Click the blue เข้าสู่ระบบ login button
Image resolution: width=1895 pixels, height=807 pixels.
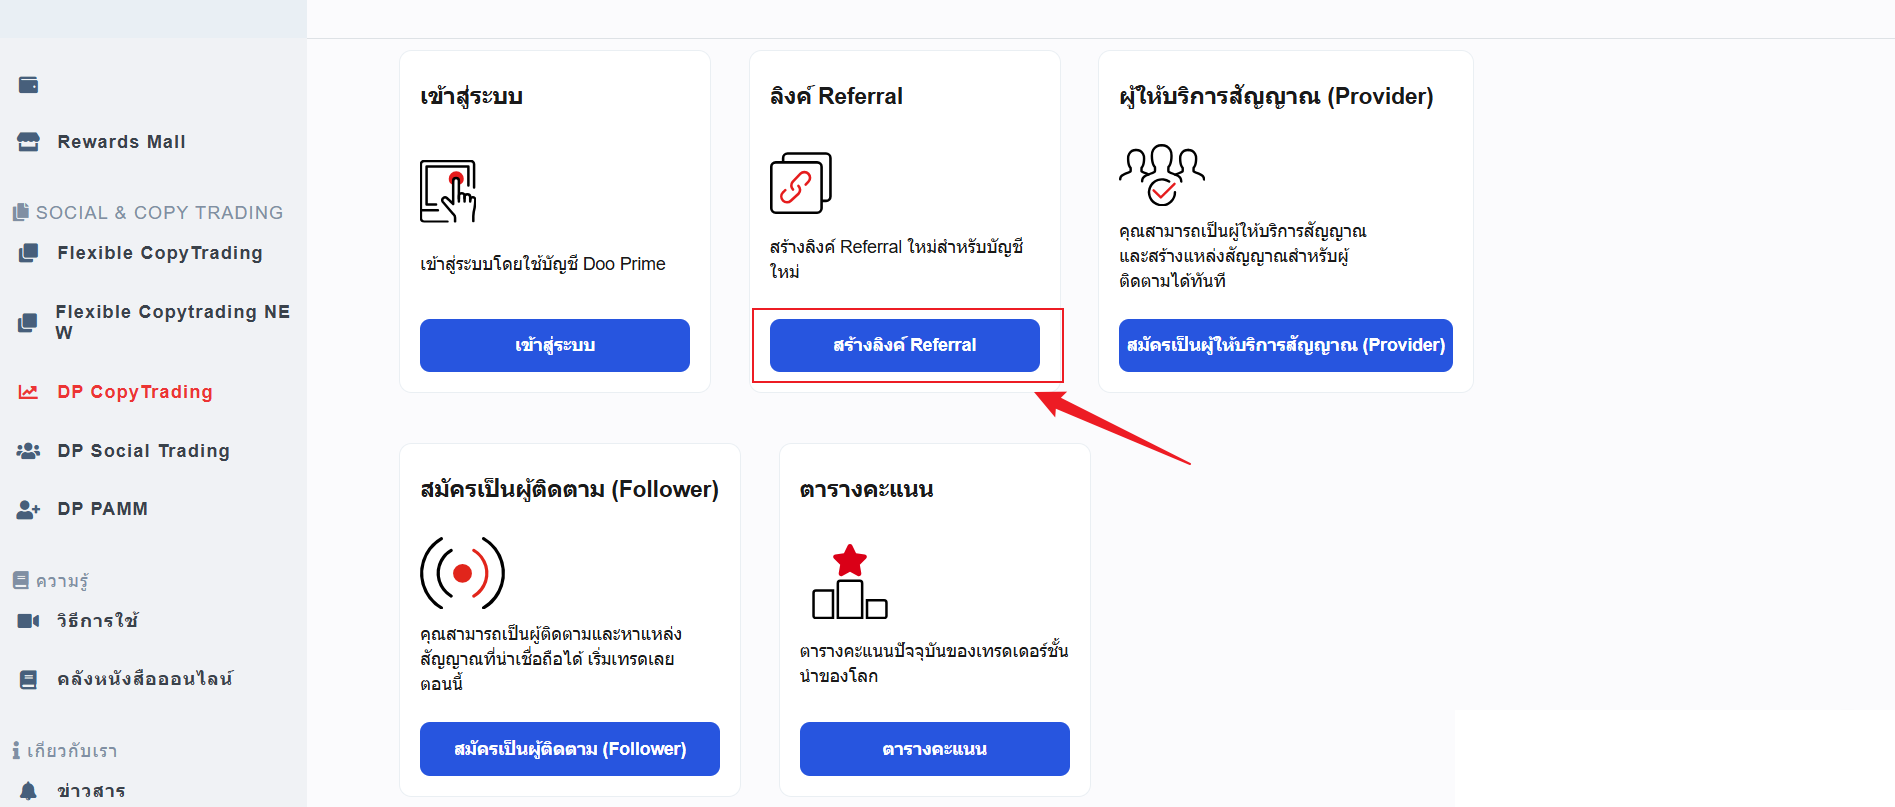555,345
